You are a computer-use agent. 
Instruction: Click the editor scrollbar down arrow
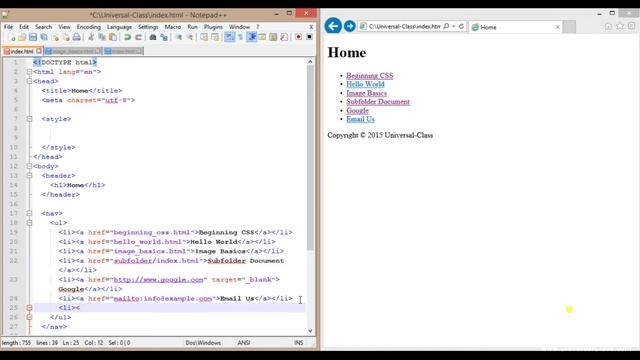310,331
